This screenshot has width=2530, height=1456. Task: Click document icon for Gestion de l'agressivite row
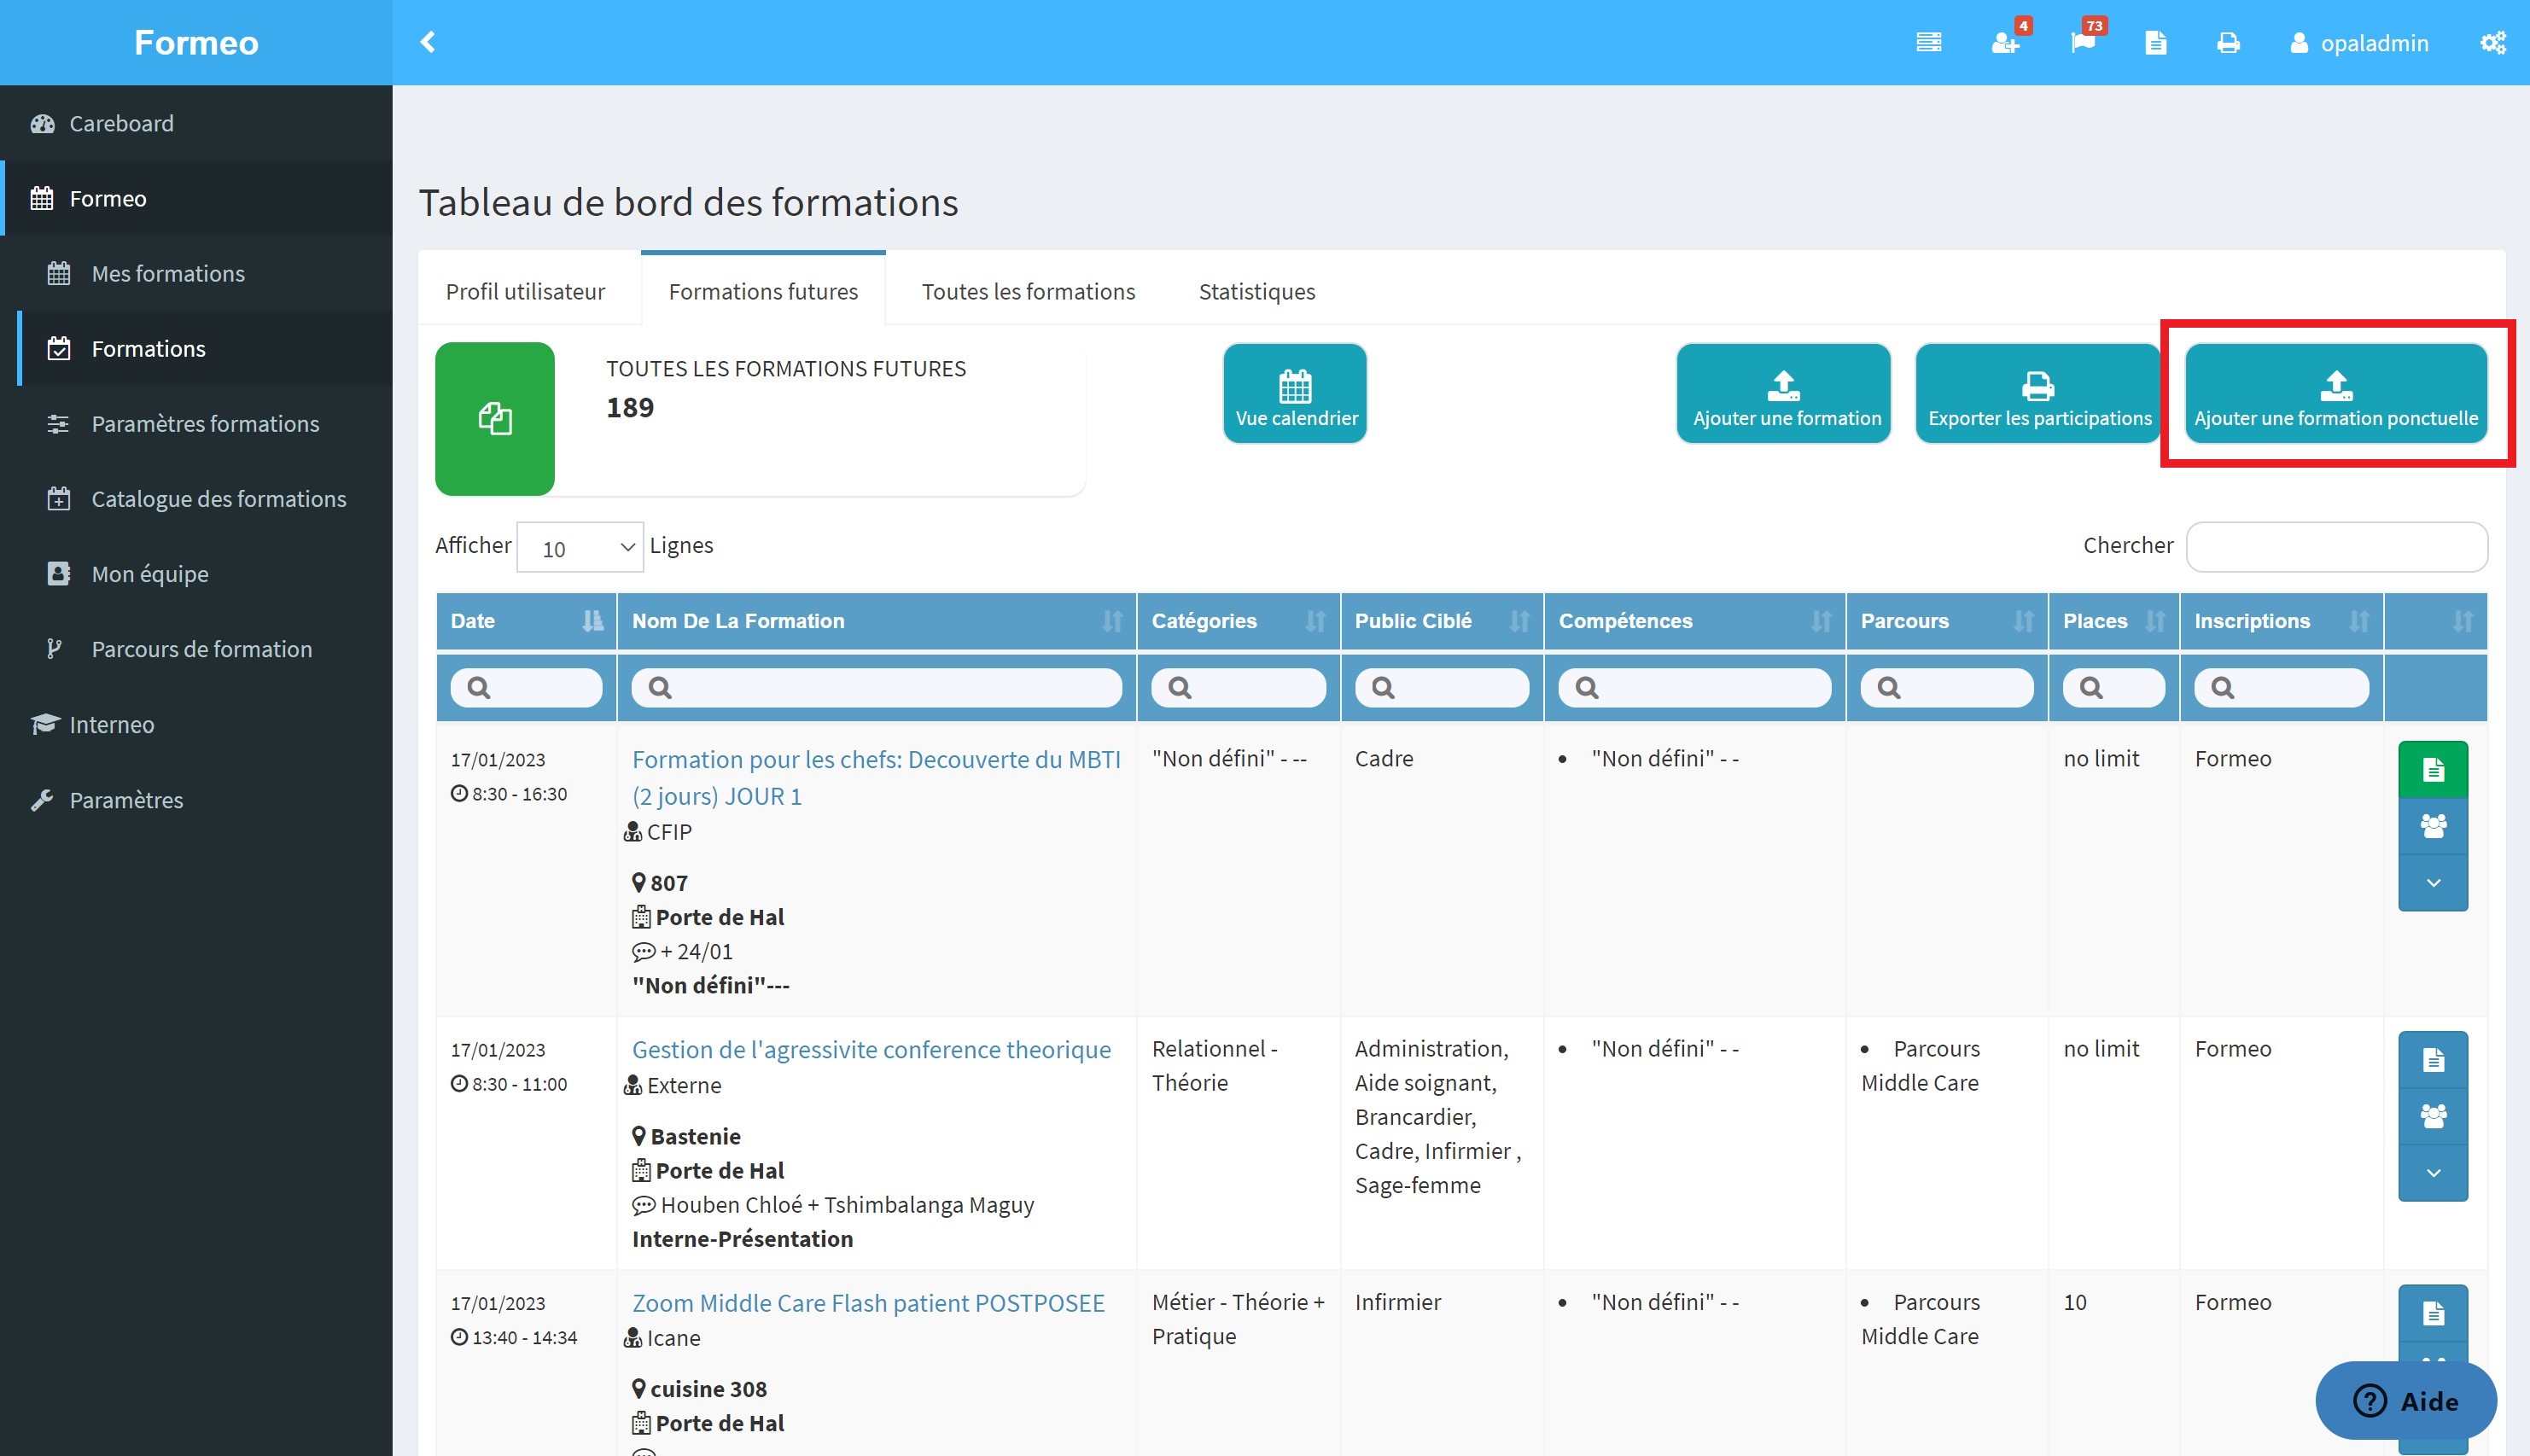[2433, 1059]
